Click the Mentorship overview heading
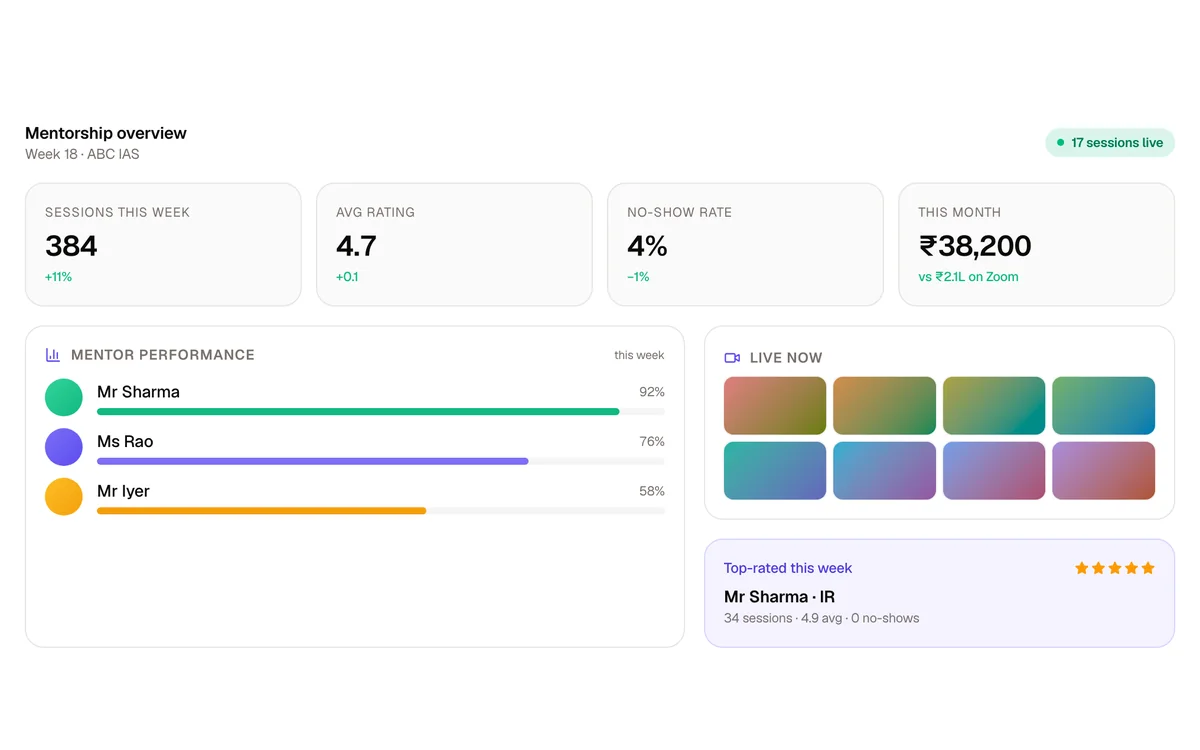 pos(106,133)
